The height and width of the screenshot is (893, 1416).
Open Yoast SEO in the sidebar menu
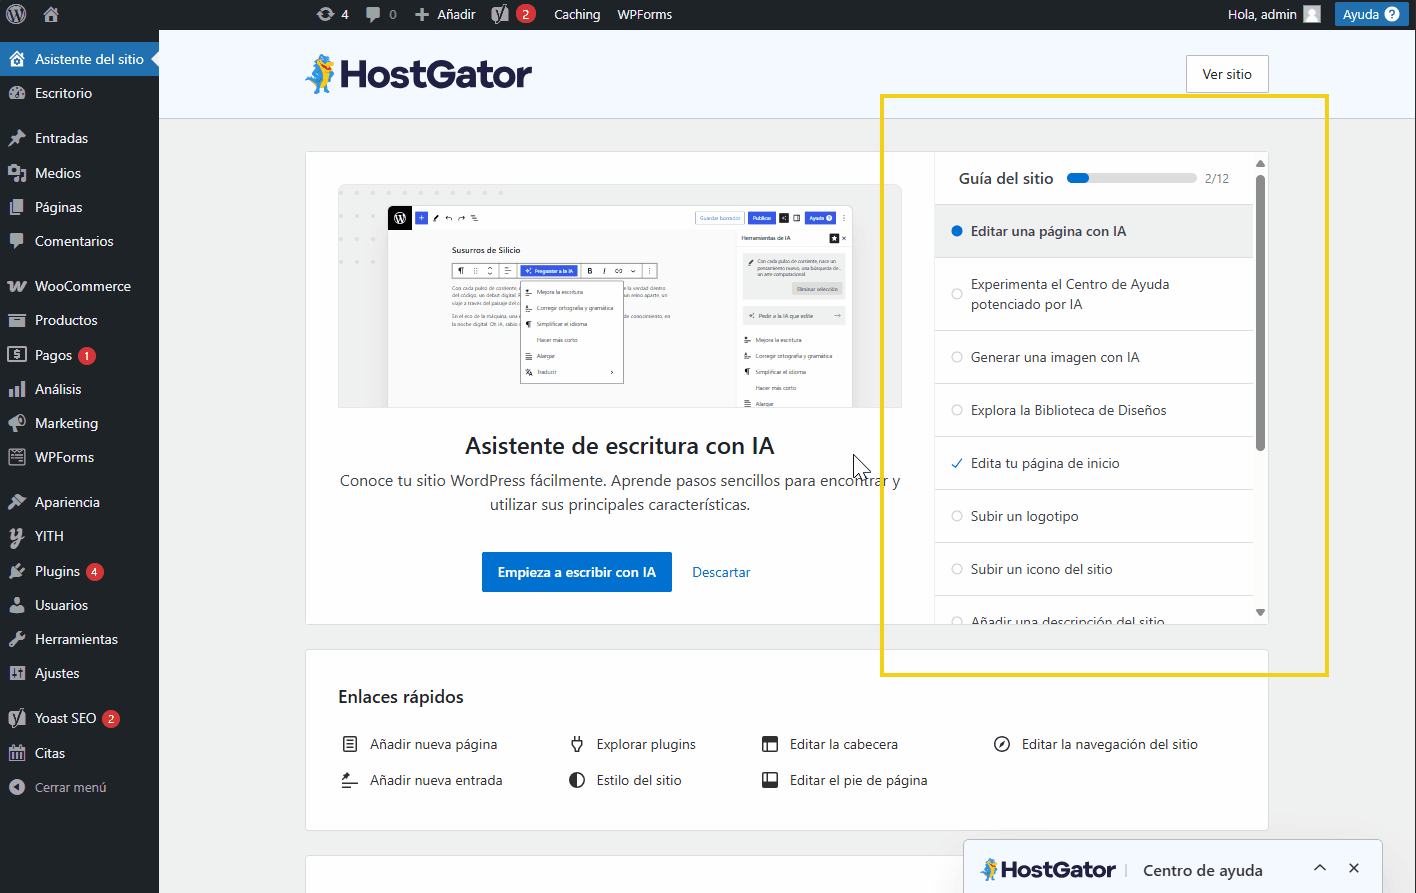(79, 718)
